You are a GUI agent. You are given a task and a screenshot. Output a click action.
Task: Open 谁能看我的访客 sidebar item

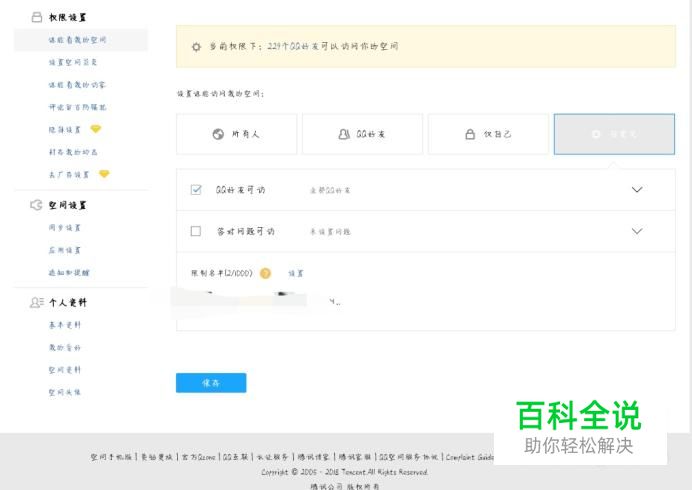tap(77, 85)
